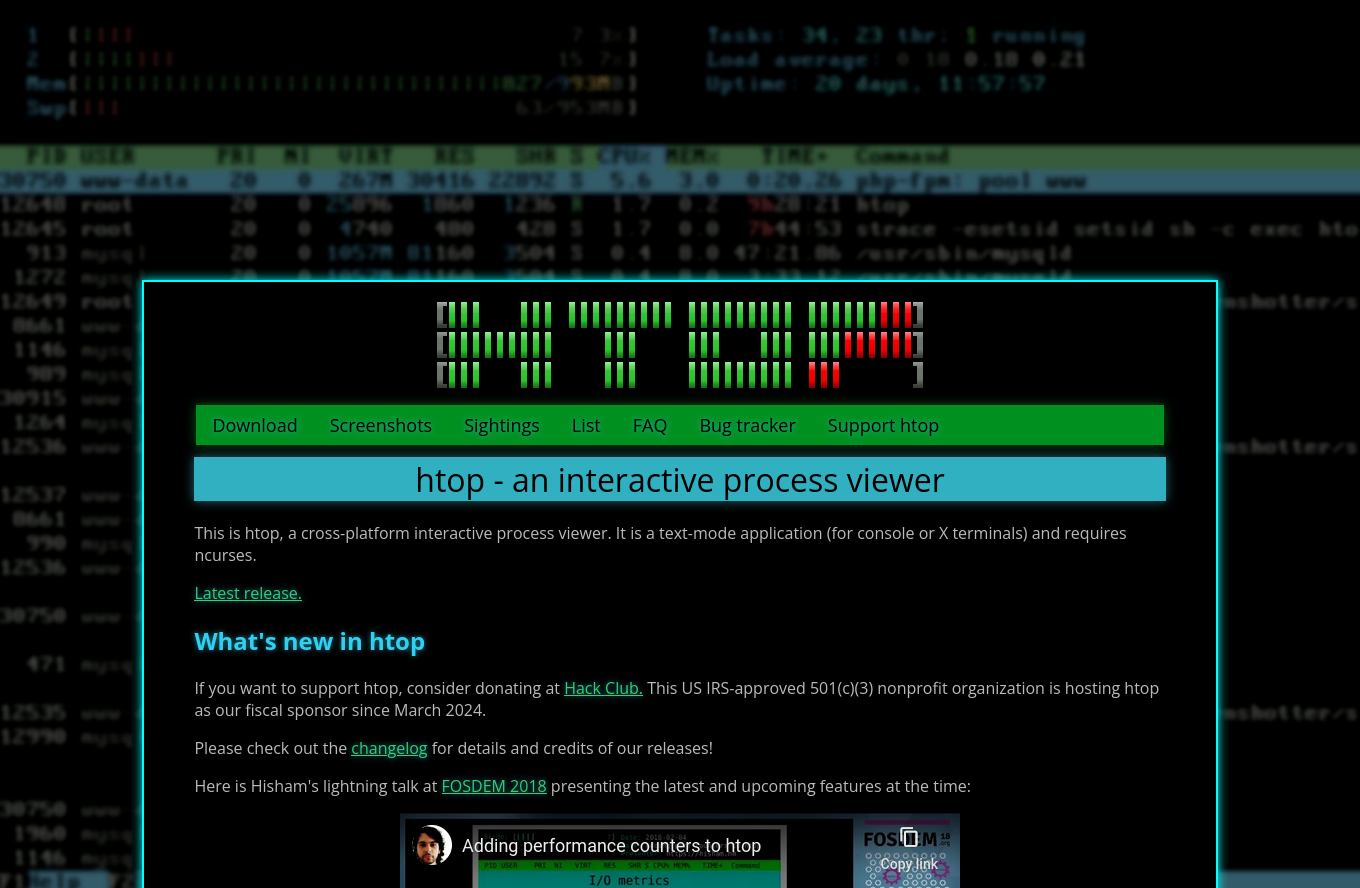Open the Support htop page
Viewport: 1360px width, 888px height.
click(883, 425)
